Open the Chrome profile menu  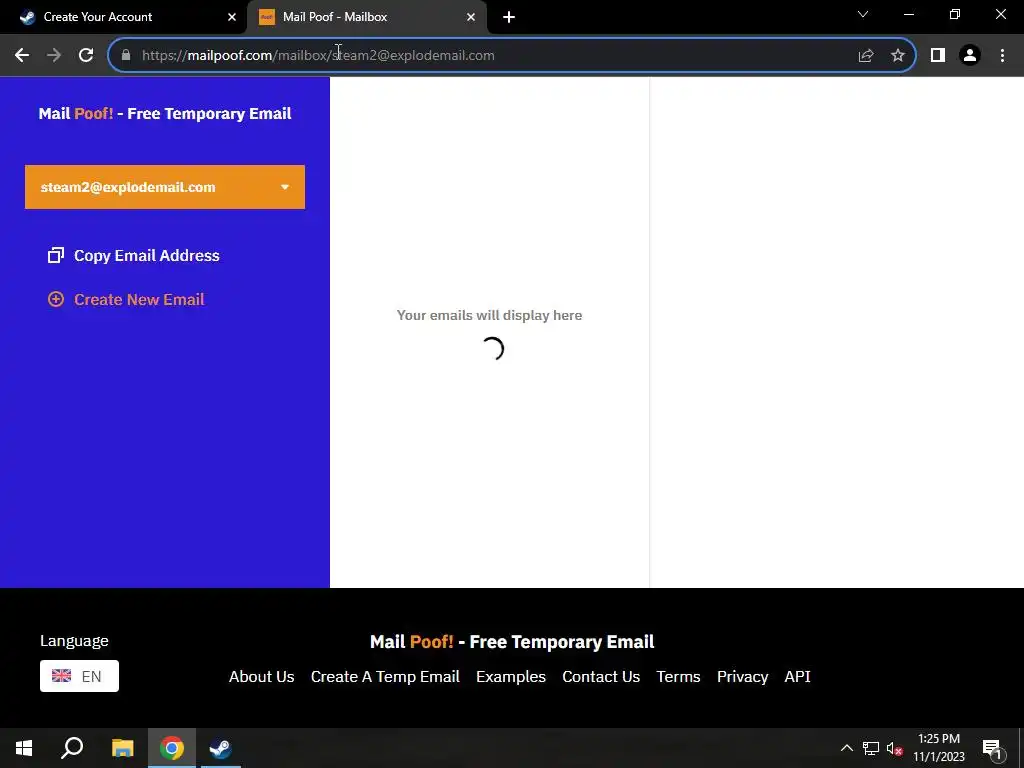coord(970,56)
